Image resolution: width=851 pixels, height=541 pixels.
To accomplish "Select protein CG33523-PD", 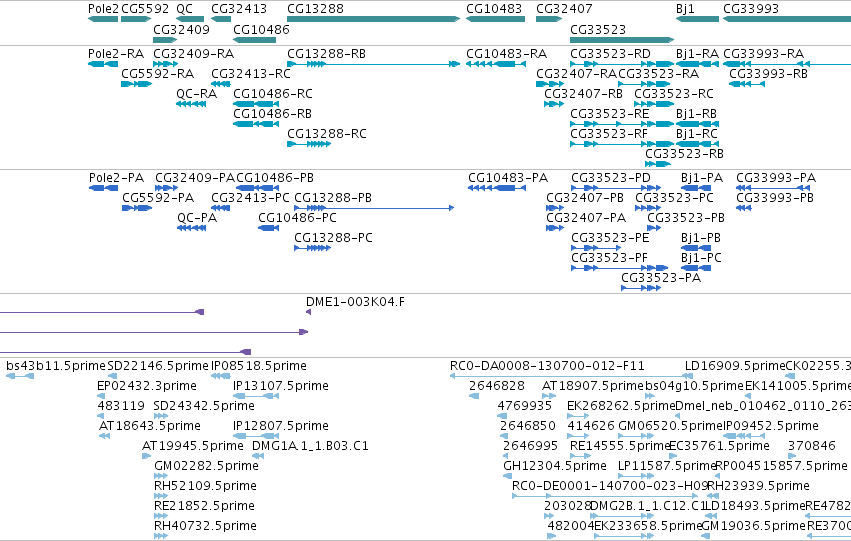I will coord(611,178).
